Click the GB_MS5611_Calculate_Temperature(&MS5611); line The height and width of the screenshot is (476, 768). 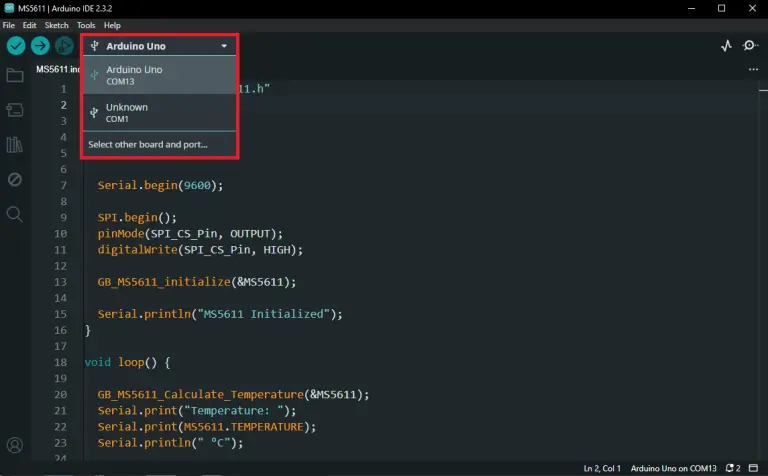tap(233, 394)
